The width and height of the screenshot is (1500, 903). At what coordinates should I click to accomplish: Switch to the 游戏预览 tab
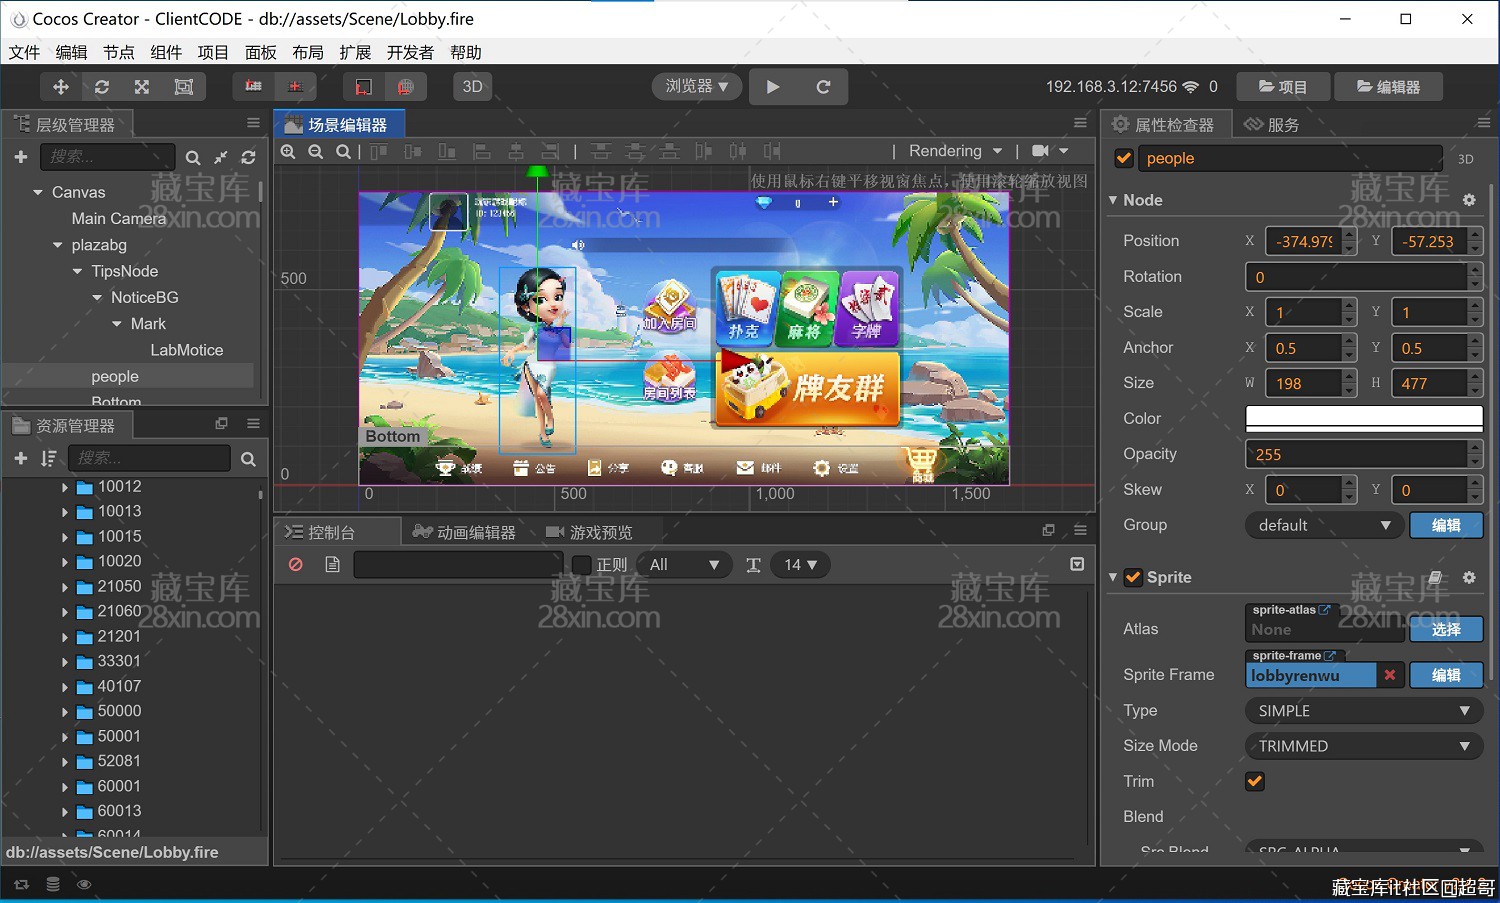point(589,532)
